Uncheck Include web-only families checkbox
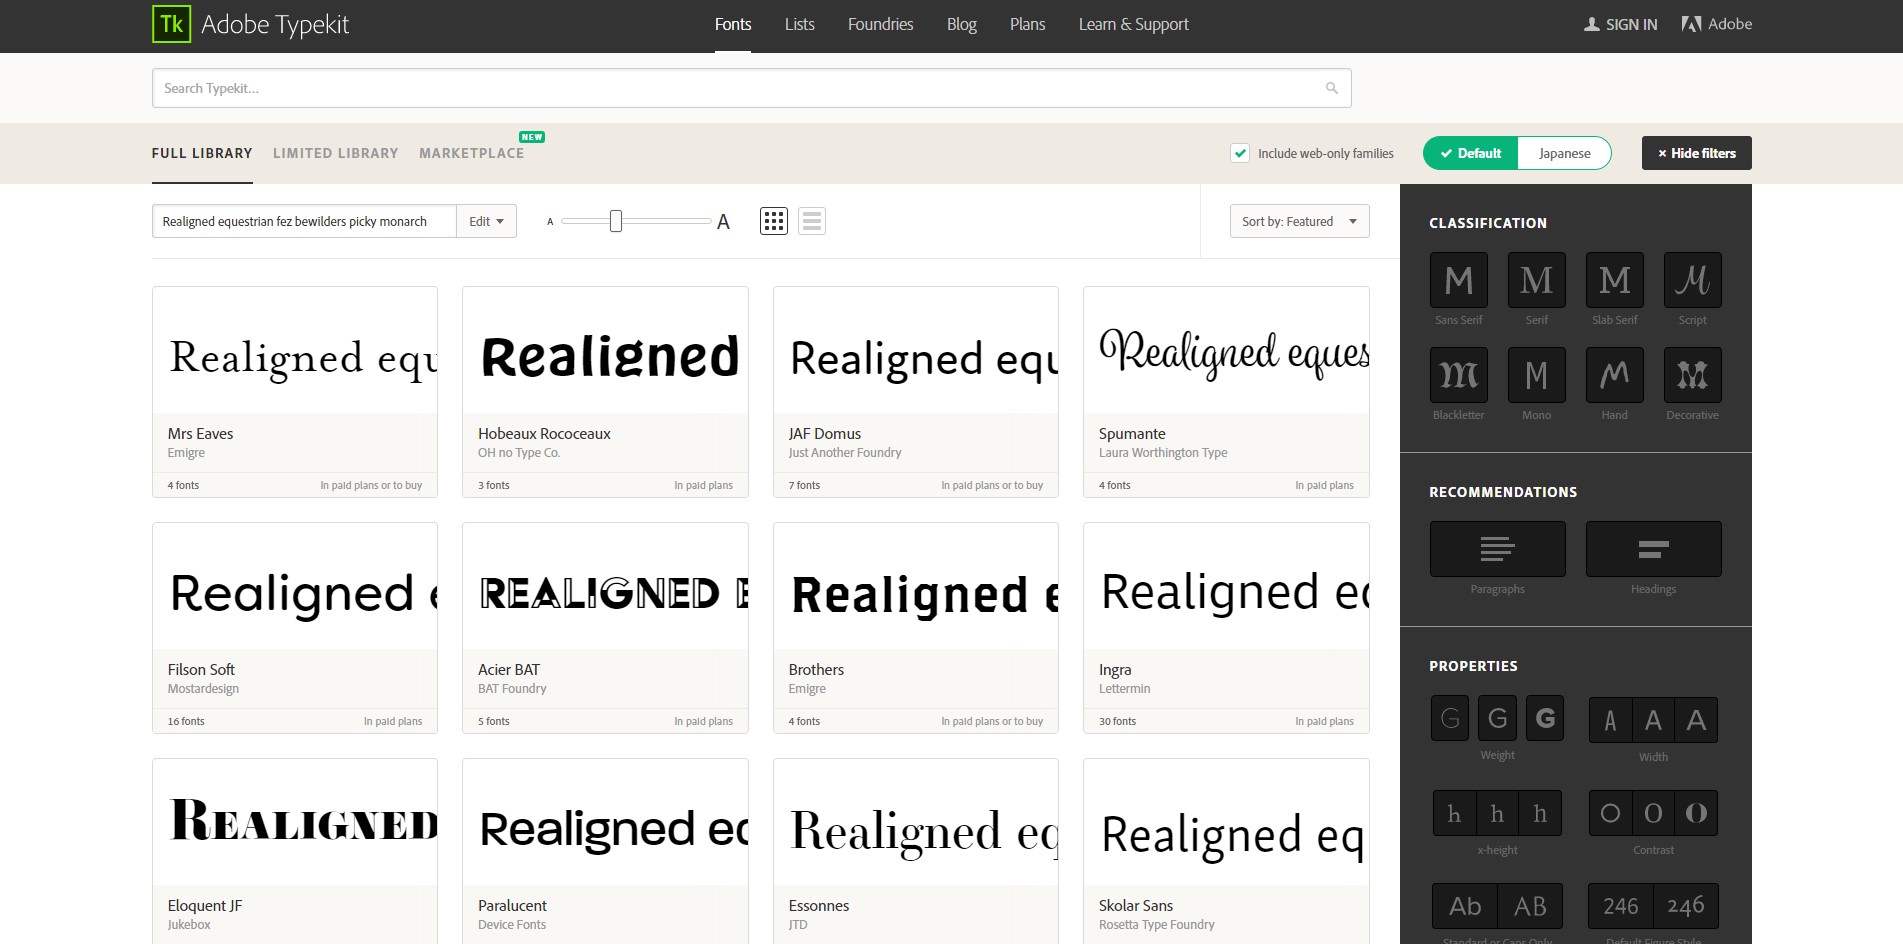1903x944 pixels. click(x=1240, y=153)
